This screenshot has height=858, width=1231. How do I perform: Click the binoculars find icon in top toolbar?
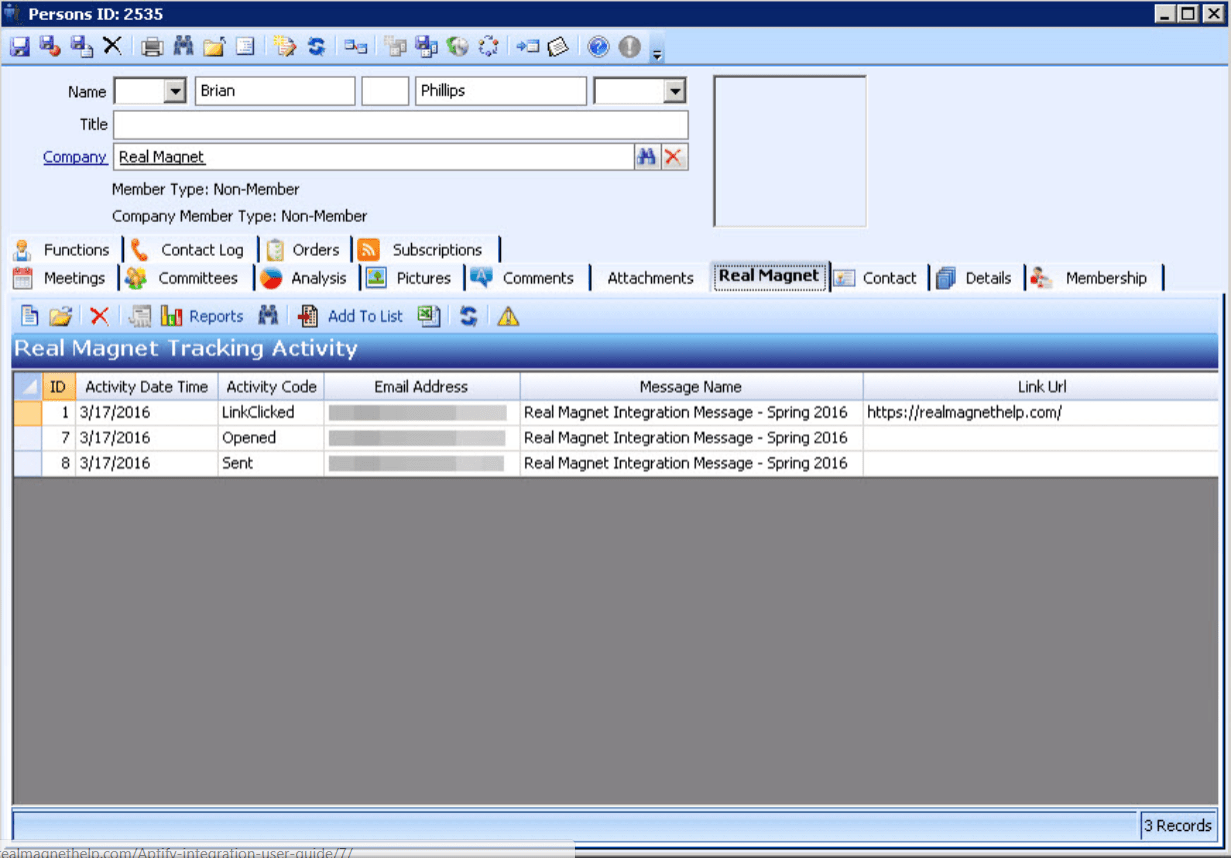[x=183, y=46]
